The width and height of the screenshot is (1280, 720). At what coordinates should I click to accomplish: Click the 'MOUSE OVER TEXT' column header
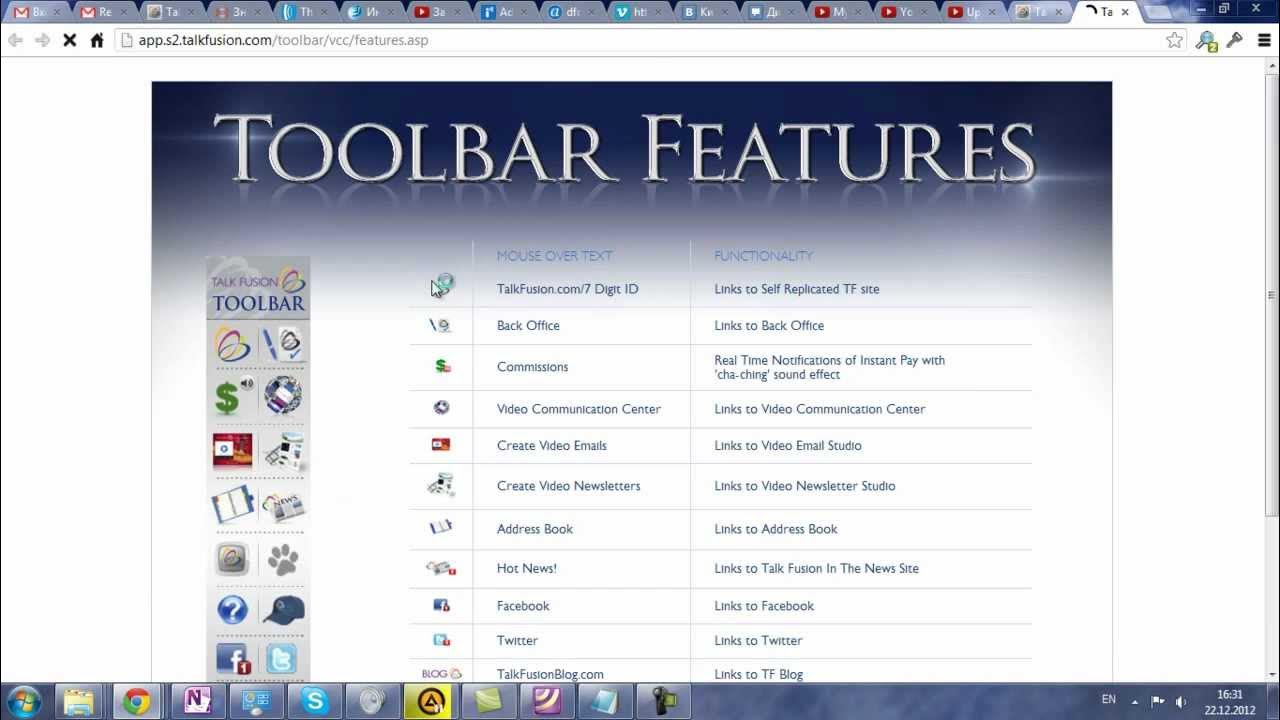(554, 256)
